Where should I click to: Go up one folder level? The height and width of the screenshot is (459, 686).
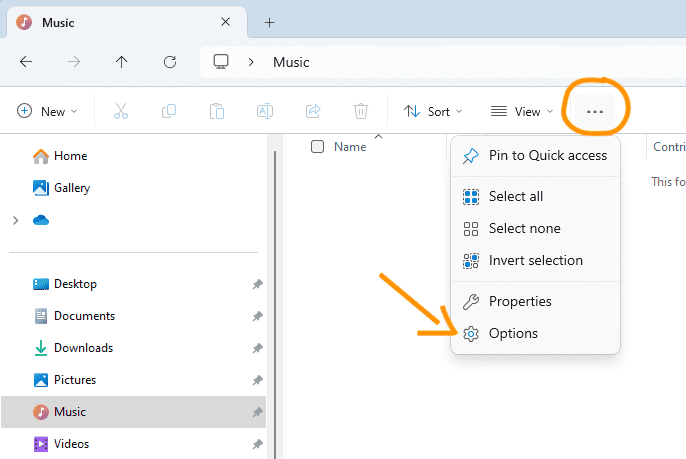click(121, 62)
